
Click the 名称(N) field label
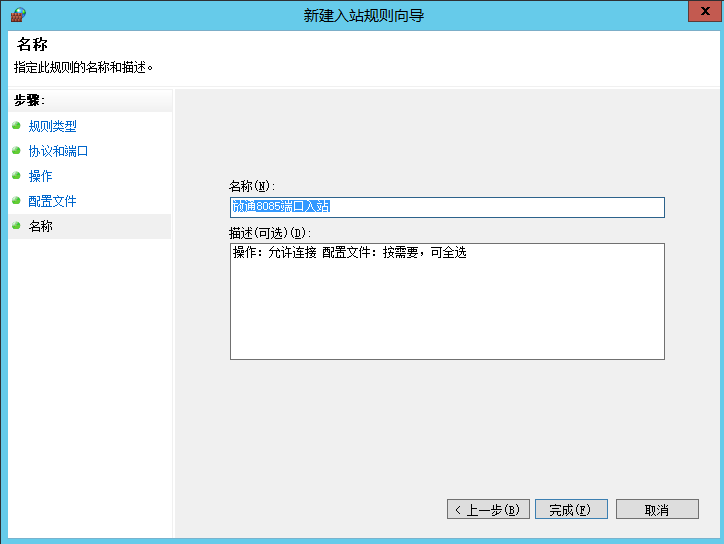tap(252, 186)
